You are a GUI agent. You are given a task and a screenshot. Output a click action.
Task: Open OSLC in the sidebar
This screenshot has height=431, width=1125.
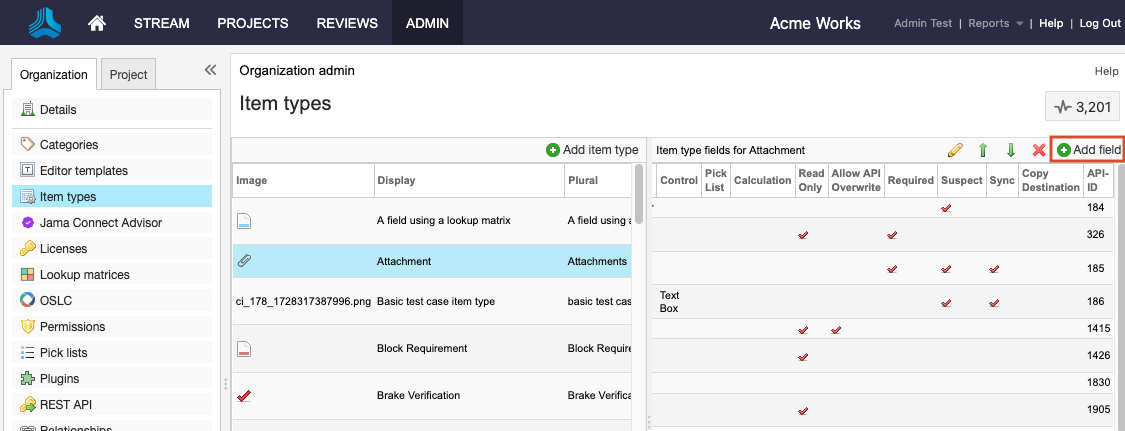[112, 300]
